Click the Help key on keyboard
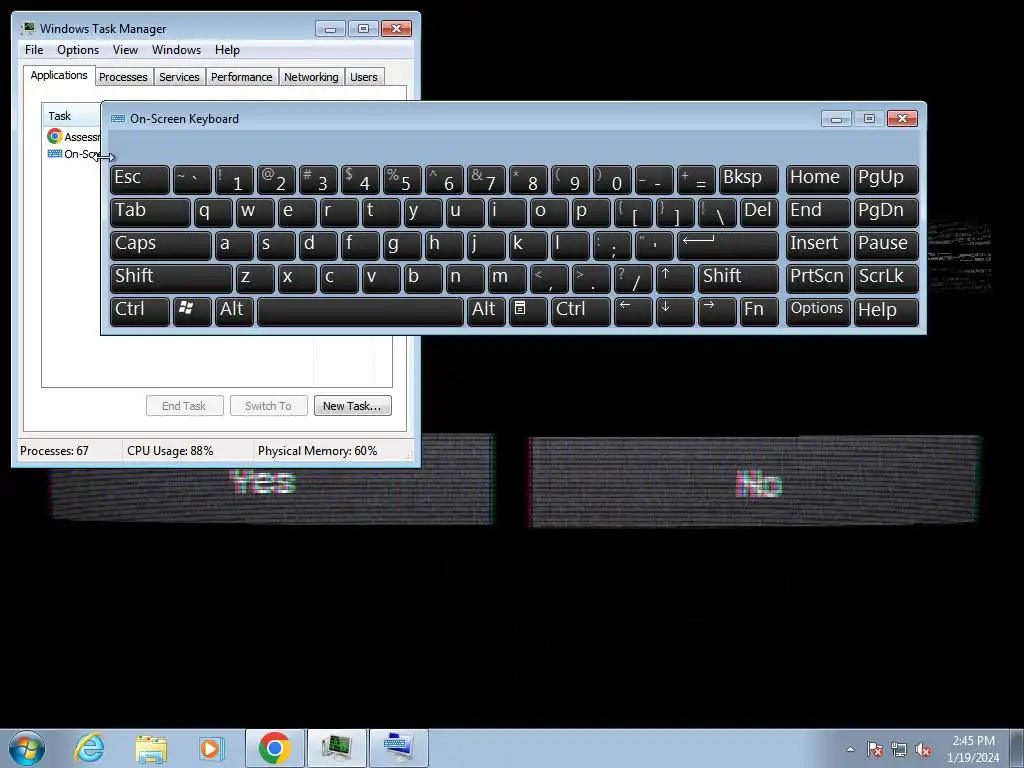Image resolution: width=1024 pixels, height=768 pixels. click(x=886, y=311)
